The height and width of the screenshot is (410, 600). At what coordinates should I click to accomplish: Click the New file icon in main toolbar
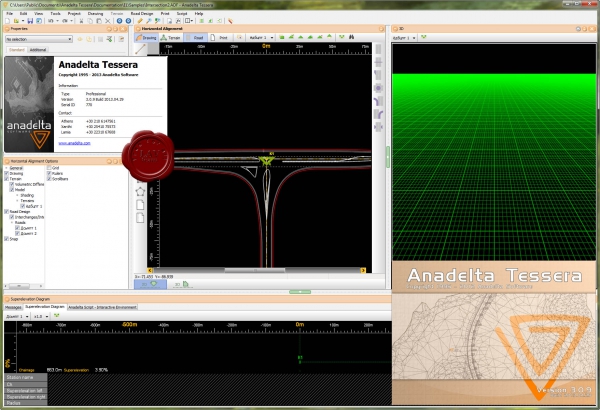click(x=7, y=21)
